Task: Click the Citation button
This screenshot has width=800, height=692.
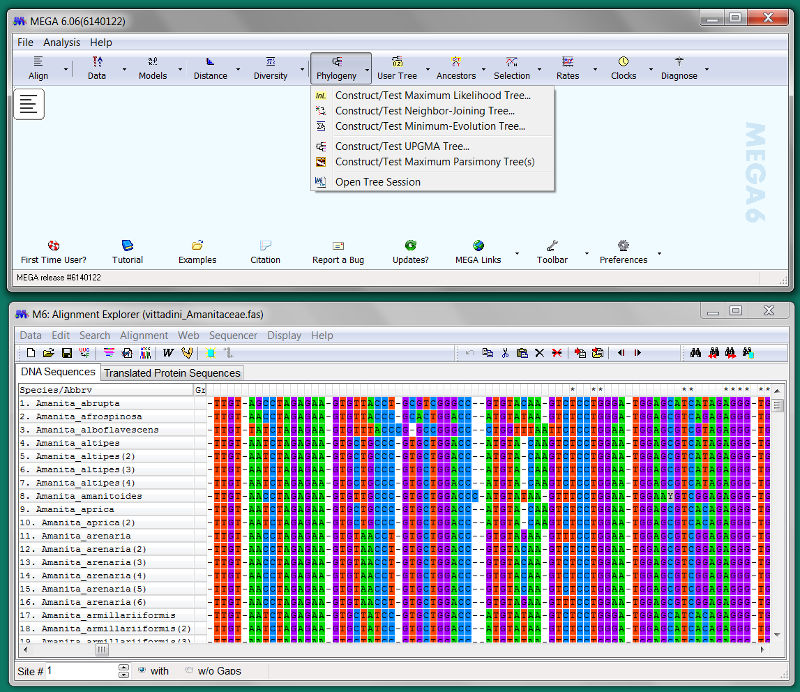Action: pyautogui.click(x=265, y=252)
